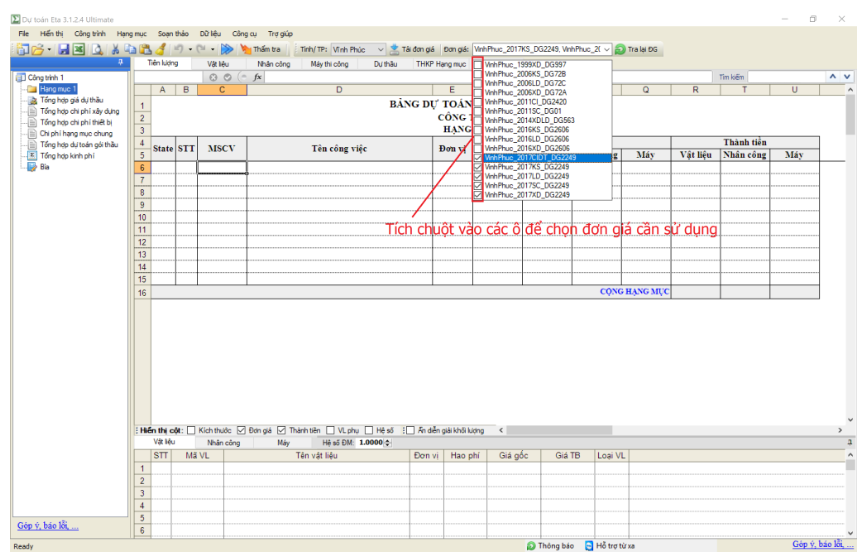868x557 pixels.
Task: Click the Tải đơn giá download button
Action: click(412, 49)
